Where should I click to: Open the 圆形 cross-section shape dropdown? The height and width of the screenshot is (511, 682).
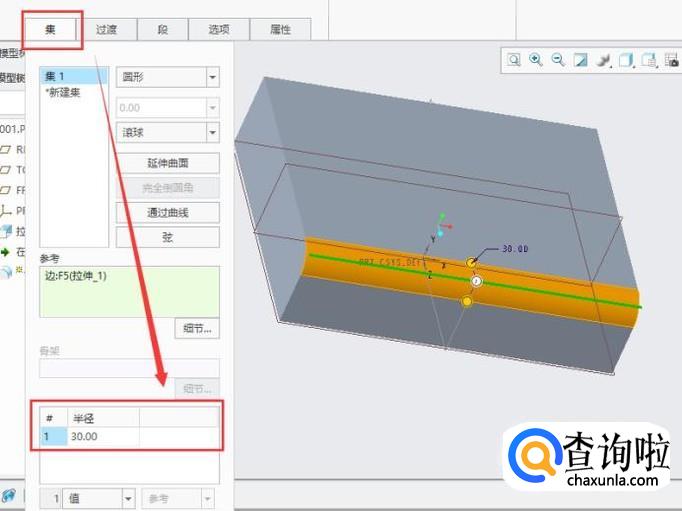(x=212, y=77)
